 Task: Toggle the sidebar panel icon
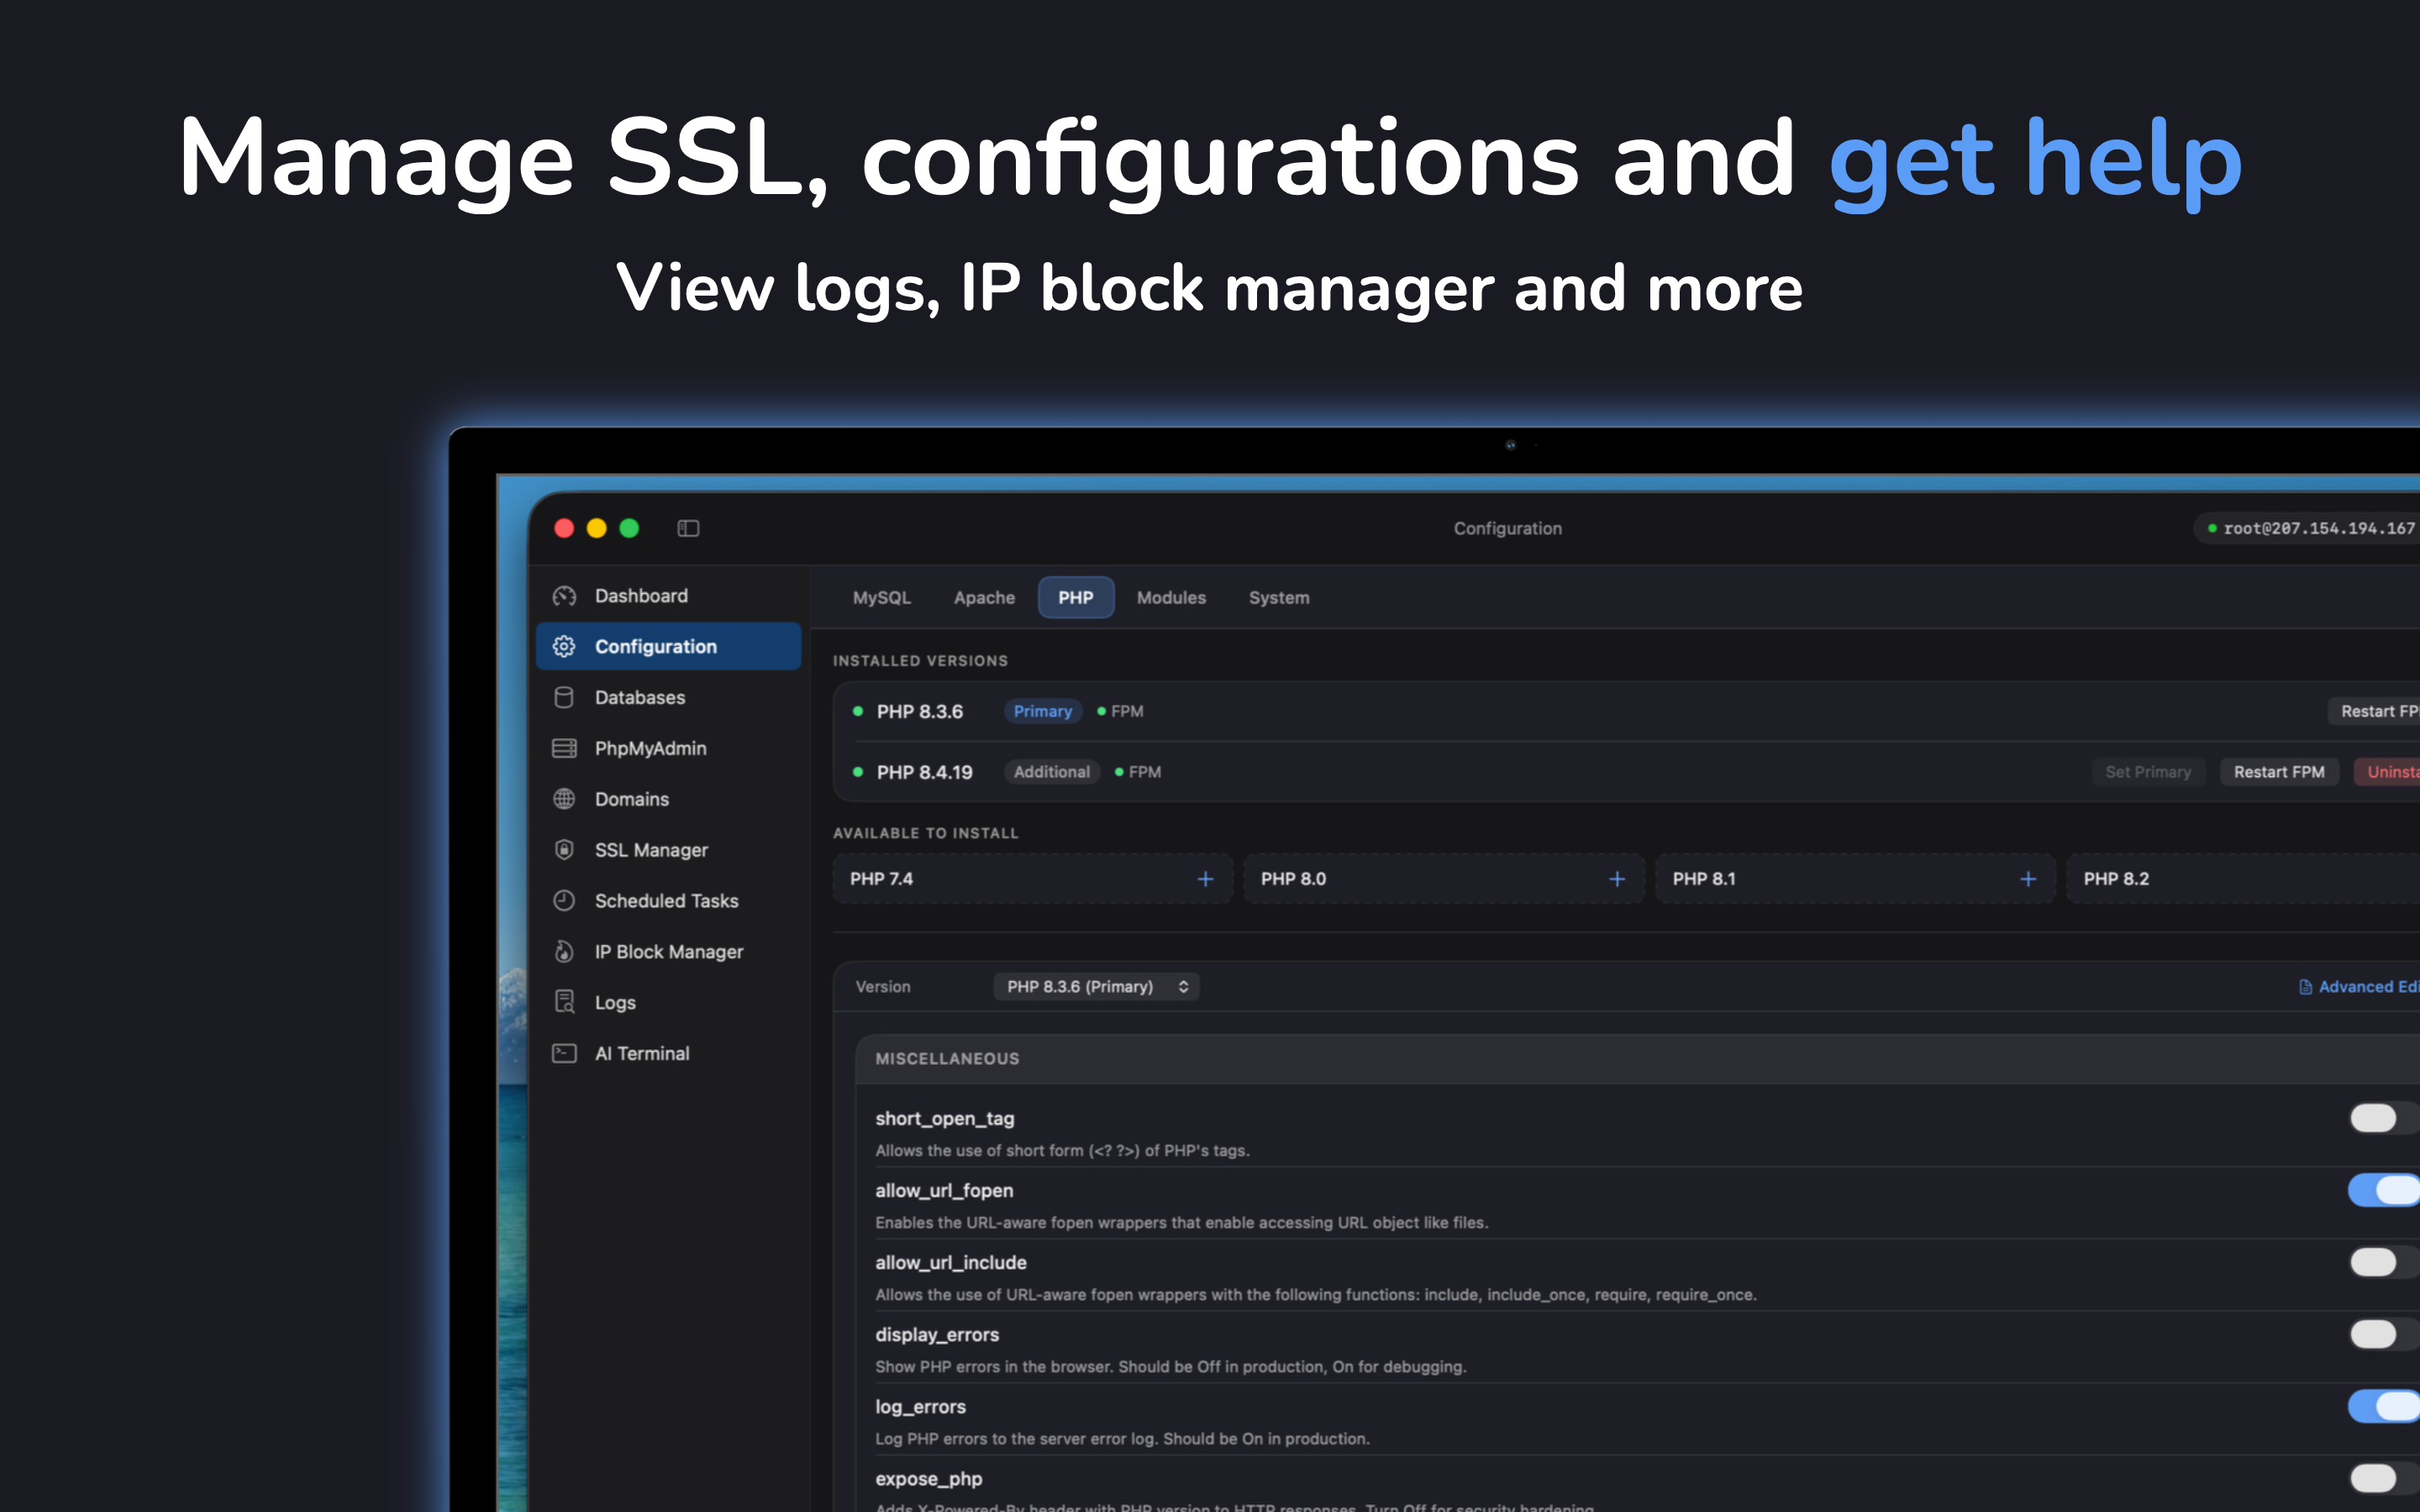688,528
